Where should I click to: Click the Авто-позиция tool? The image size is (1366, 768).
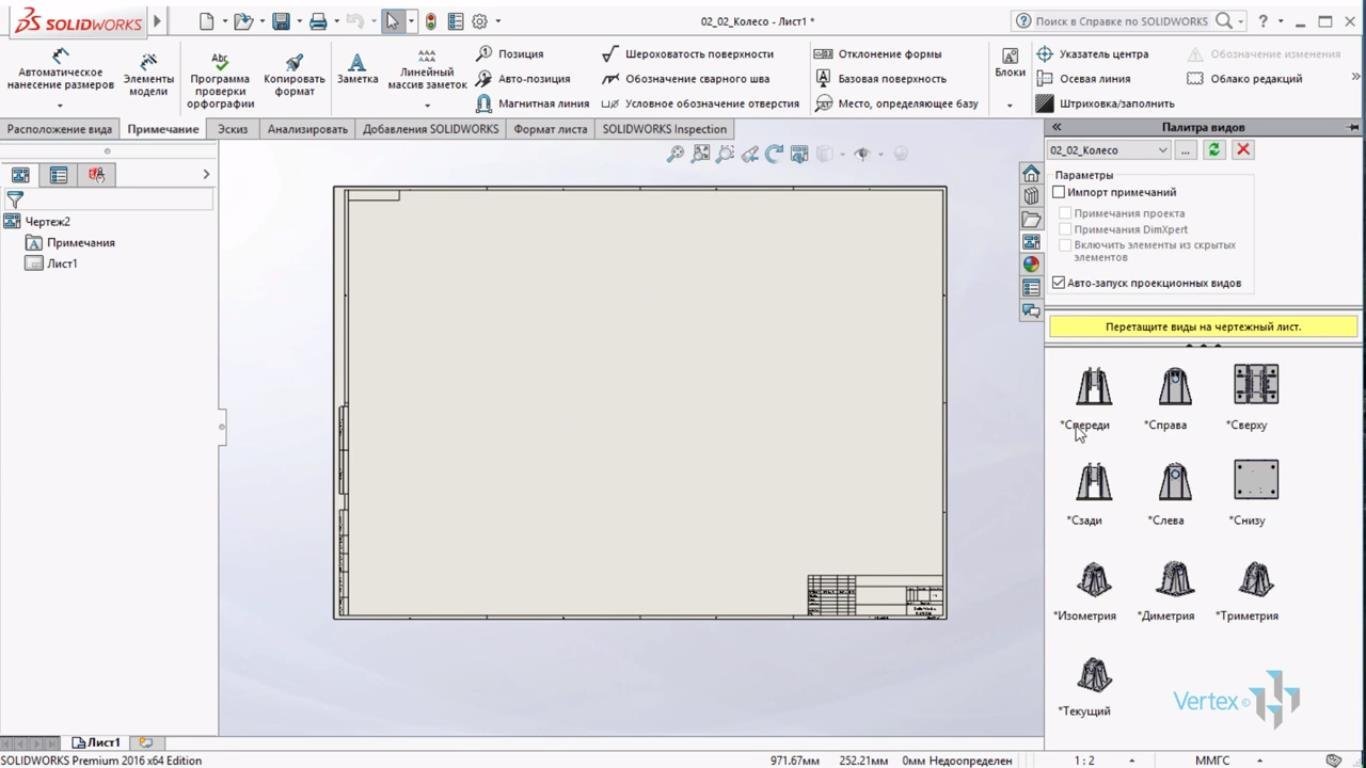[522, 79]
